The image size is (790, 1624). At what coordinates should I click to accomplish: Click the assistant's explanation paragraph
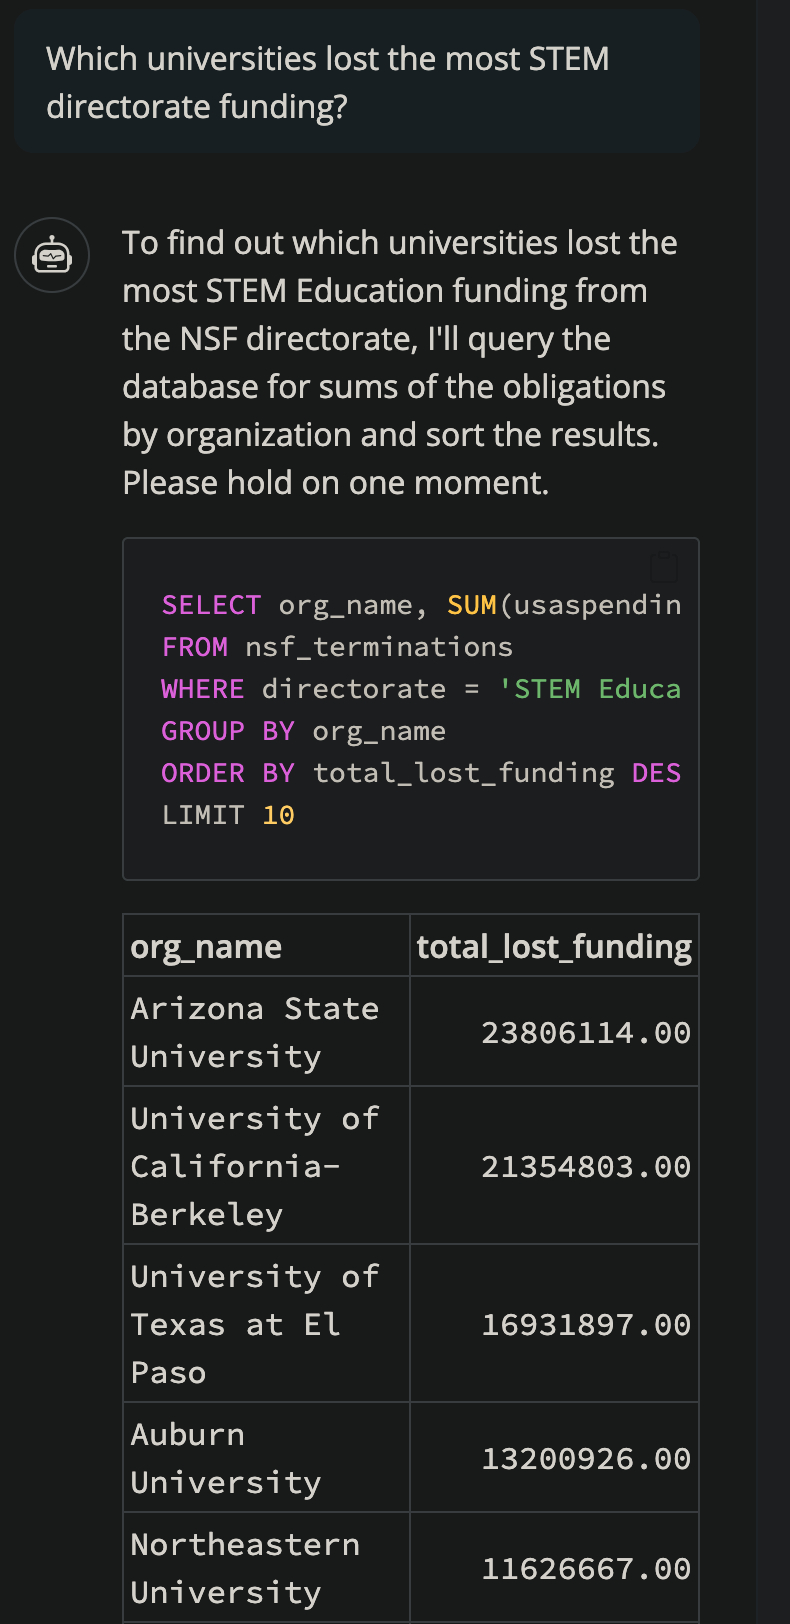coord(400,362)
